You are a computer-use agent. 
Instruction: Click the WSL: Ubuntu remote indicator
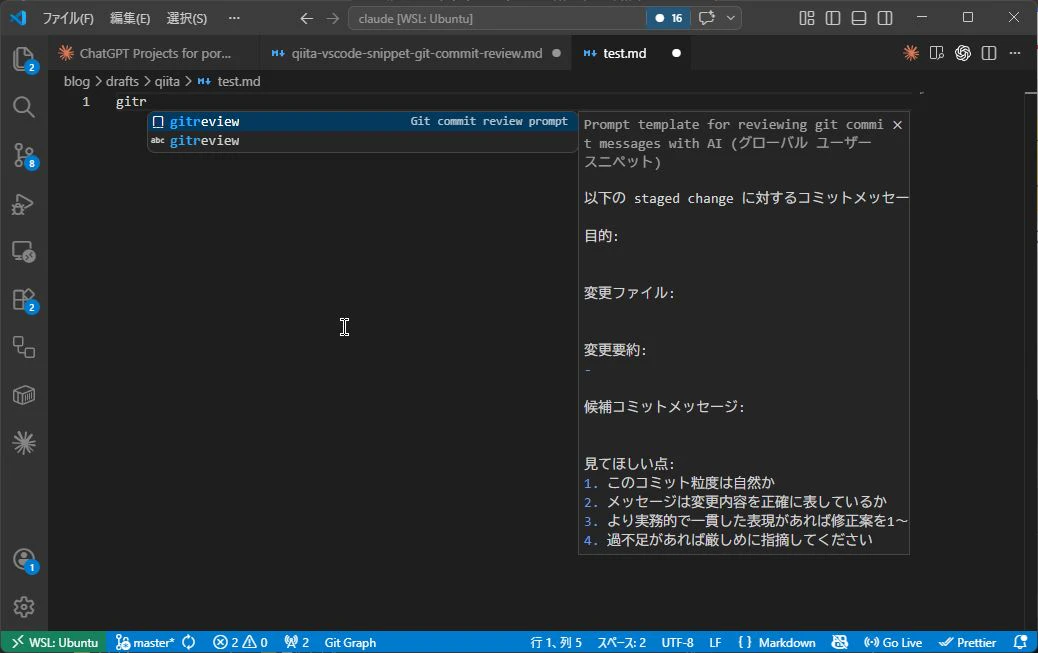pos(54,642)
